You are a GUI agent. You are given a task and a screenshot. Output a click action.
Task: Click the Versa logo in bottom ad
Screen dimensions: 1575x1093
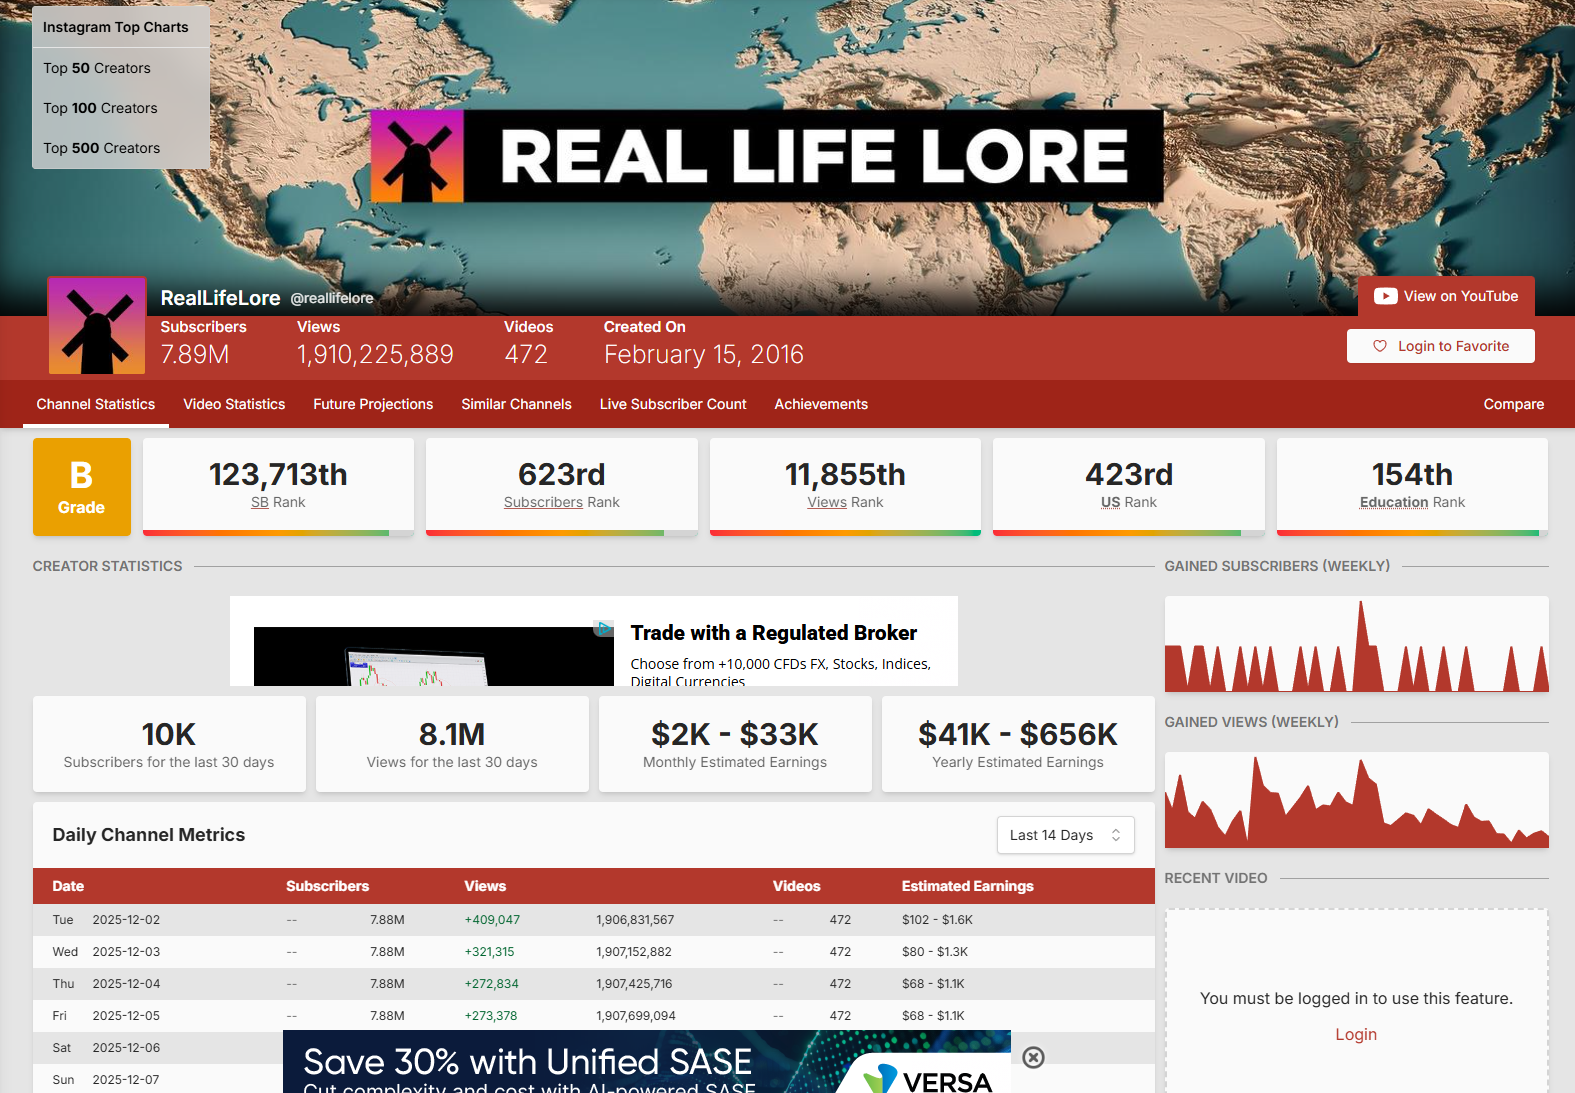coord(930,1079)
